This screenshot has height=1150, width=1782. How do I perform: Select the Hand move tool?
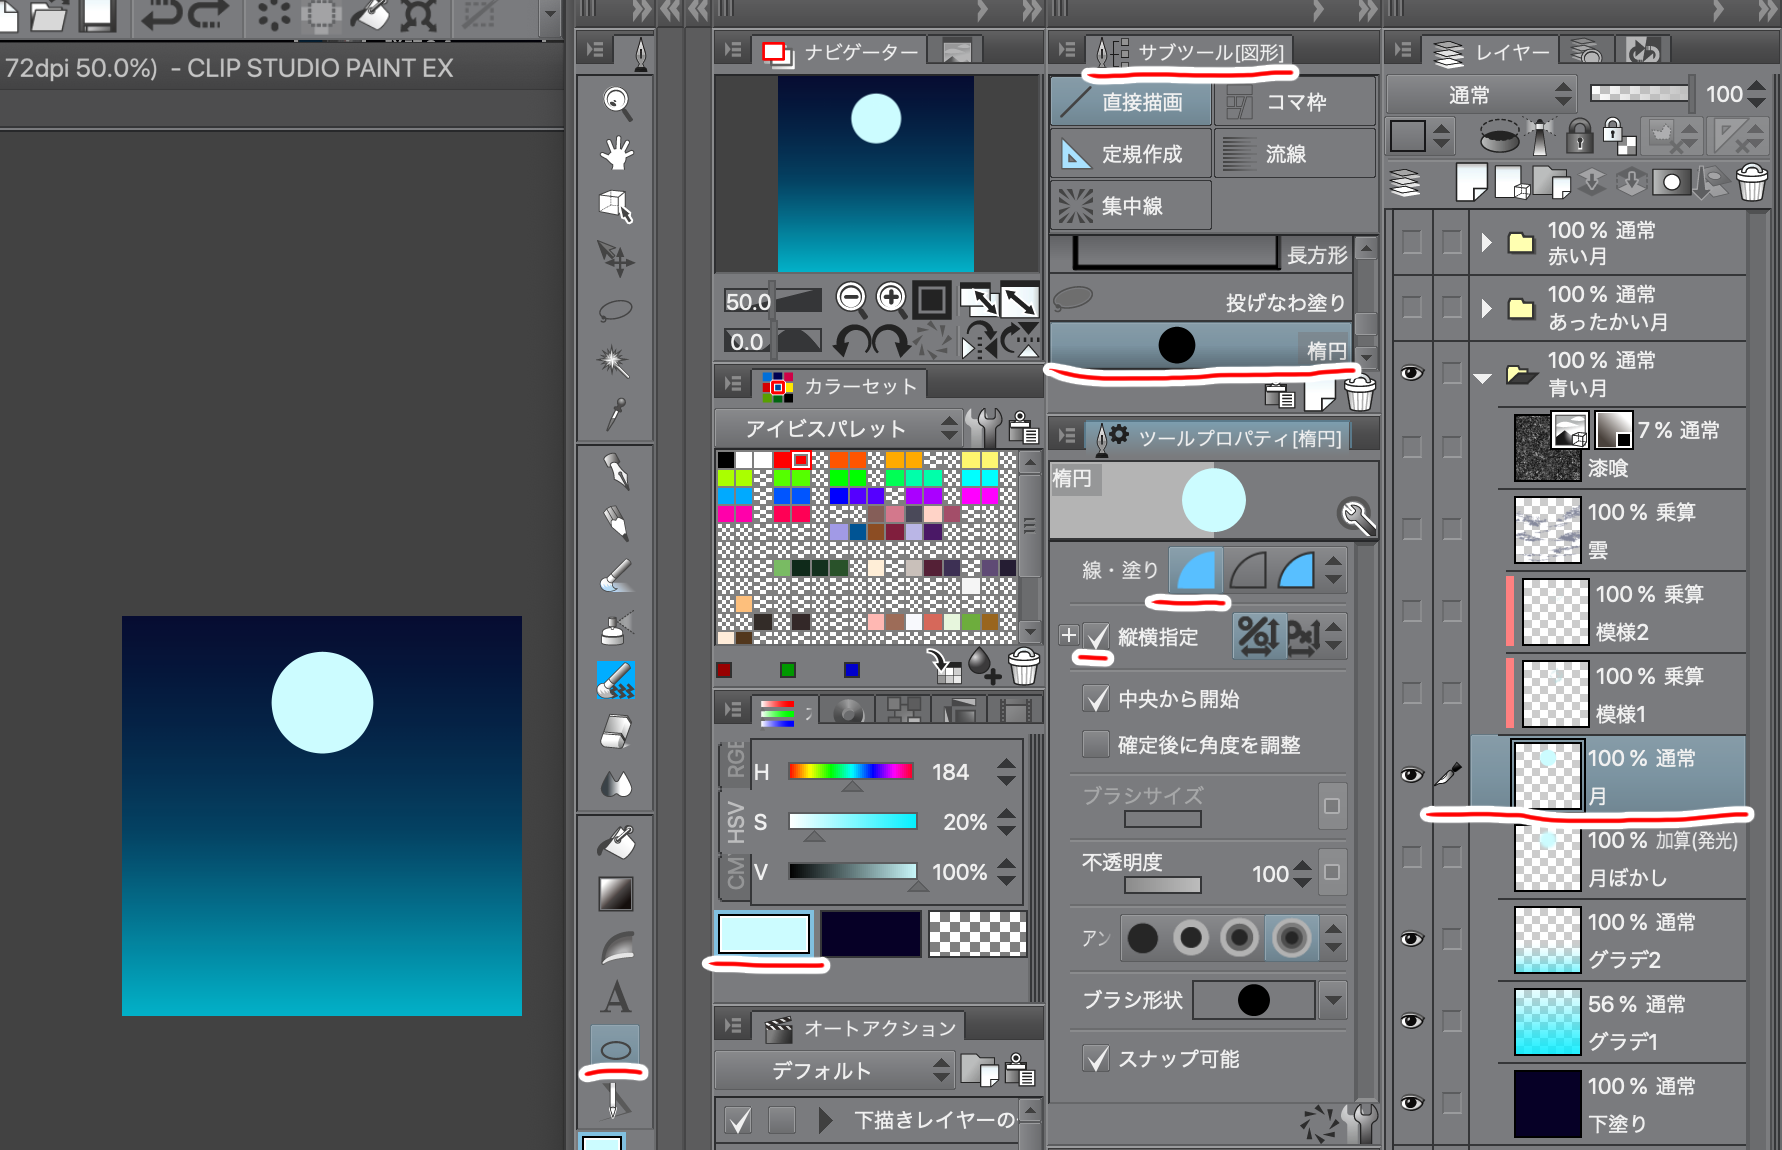point(616,153)
